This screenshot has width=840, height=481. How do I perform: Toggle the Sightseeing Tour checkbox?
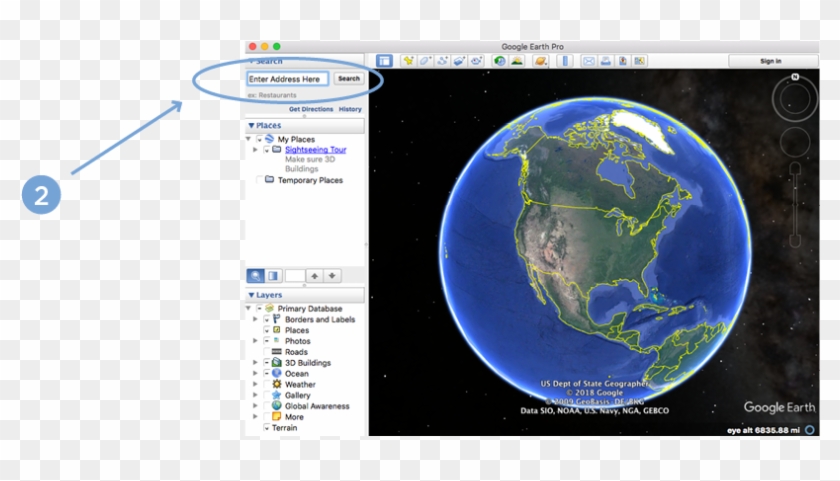pyautogui.click(x=267, y=150)
